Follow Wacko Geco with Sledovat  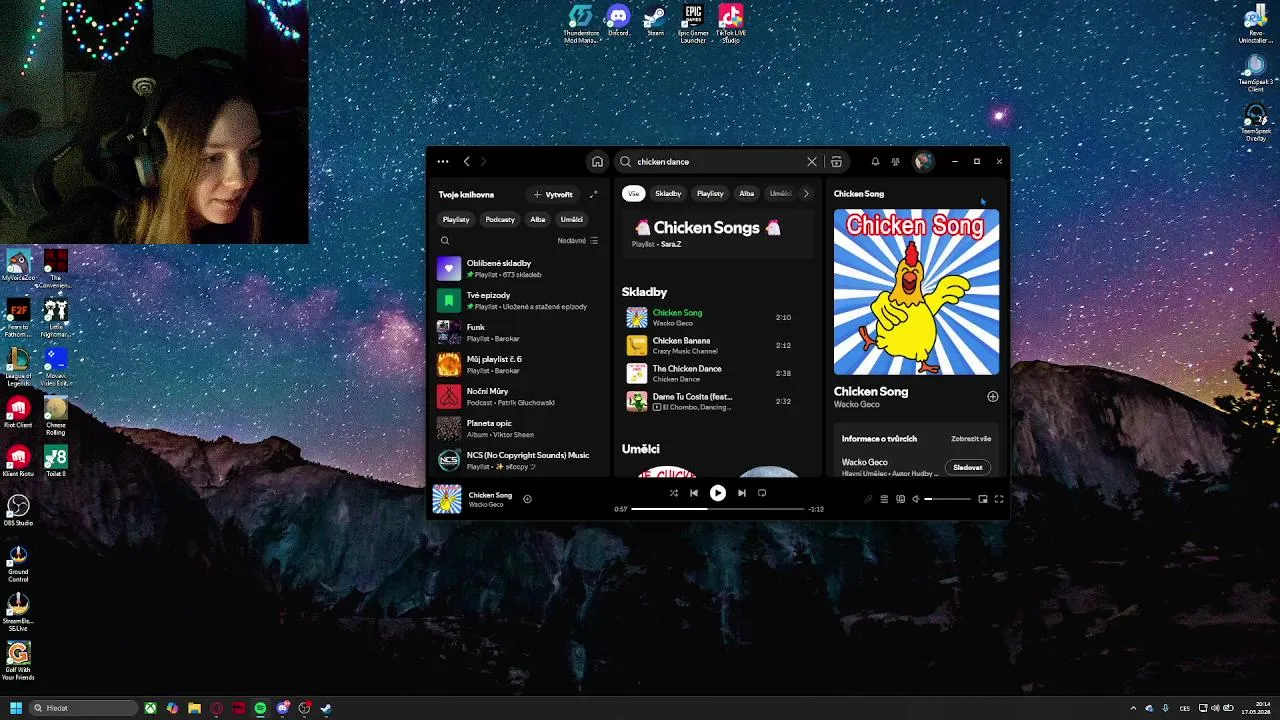967,467
